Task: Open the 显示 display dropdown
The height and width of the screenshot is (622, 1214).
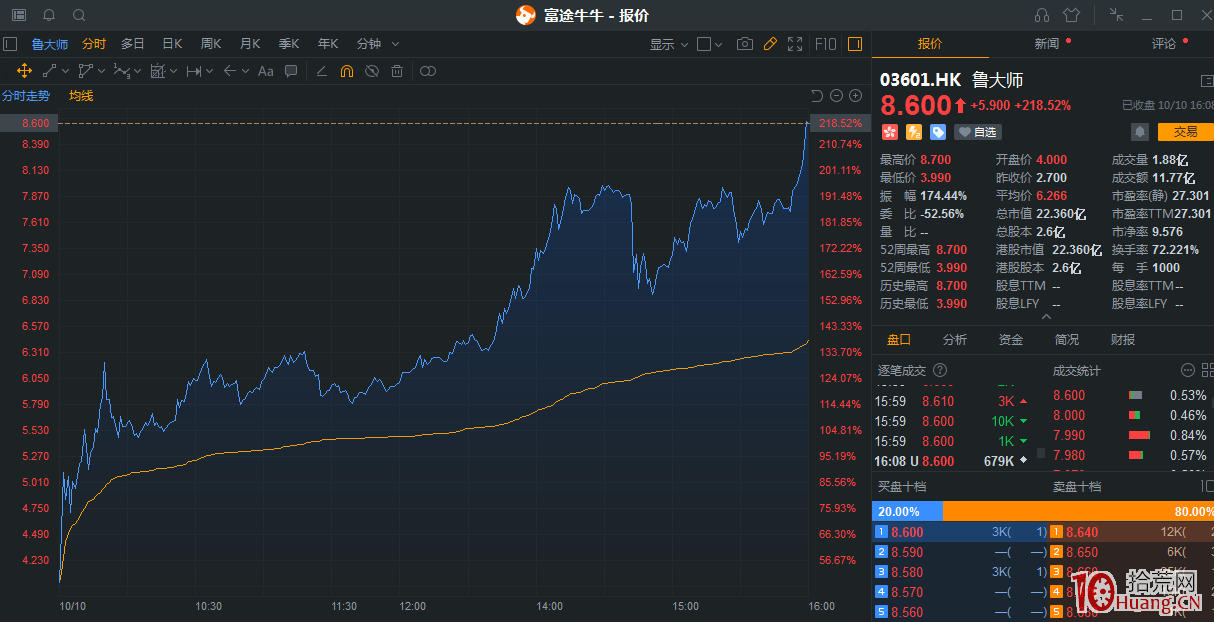Action: point(668,44)
